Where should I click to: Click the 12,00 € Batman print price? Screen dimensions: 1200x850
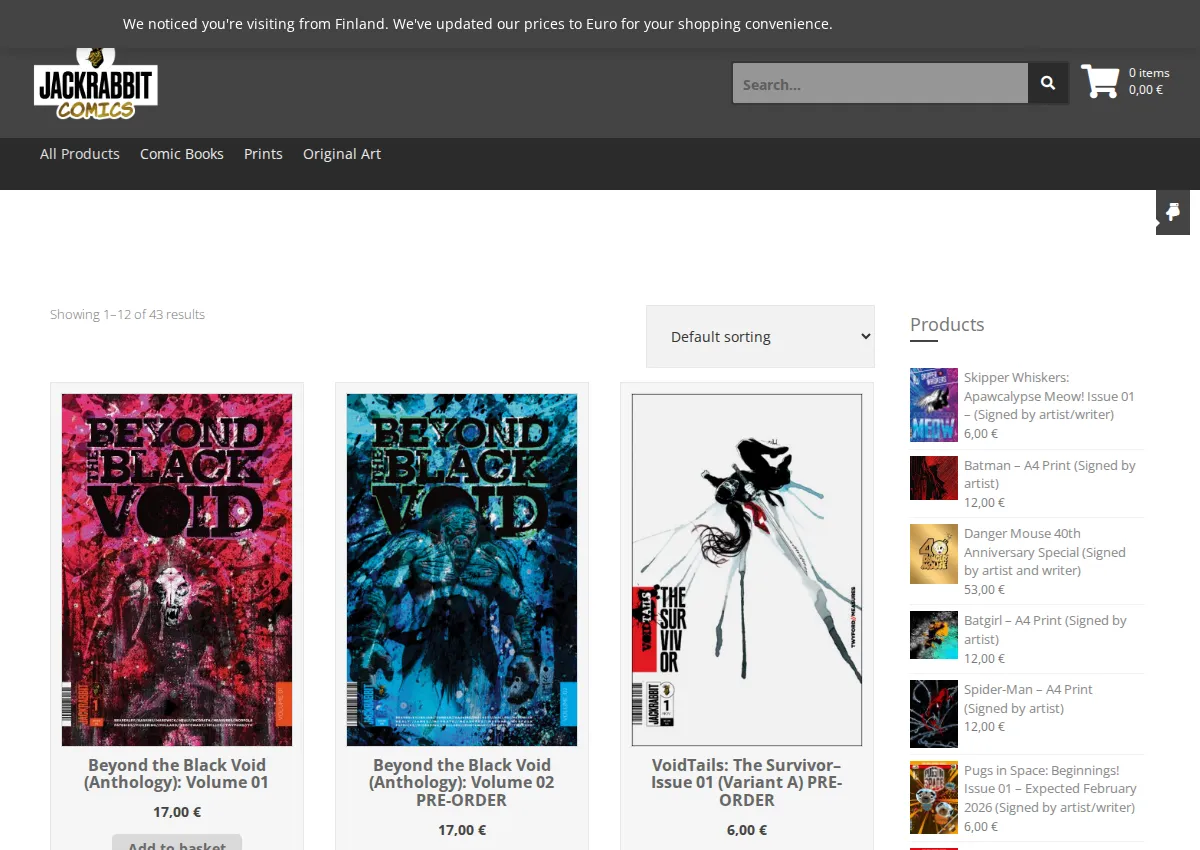tap(984, 502)
